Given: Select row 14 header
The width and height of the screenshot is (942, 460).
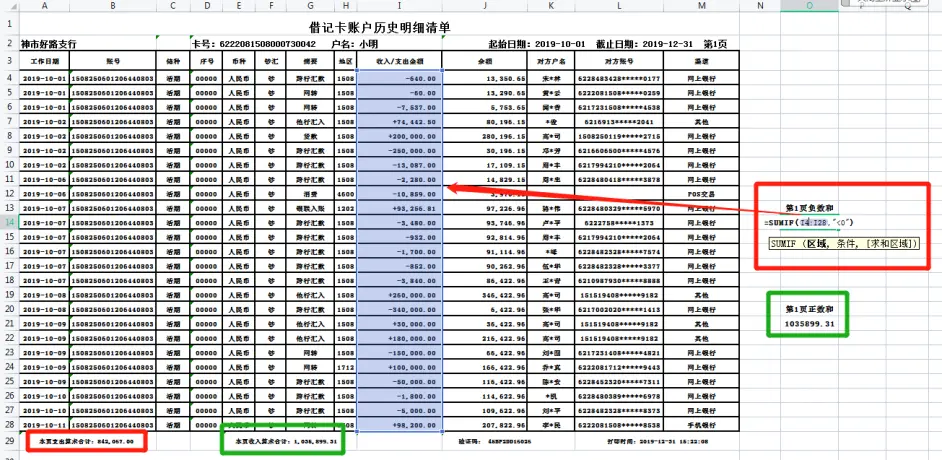Looking at the screenshot, I should (10, 222).
